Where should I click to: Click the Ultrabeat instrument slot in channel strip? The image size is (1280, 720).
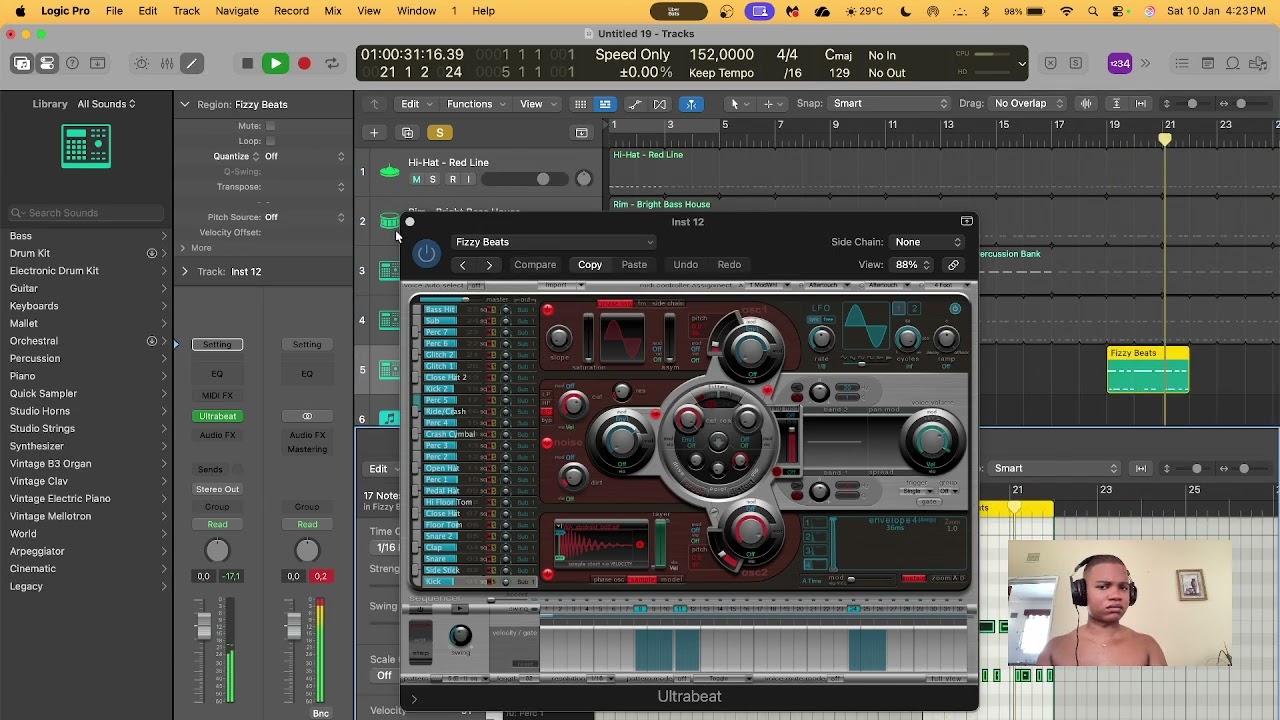pos(217,416)
